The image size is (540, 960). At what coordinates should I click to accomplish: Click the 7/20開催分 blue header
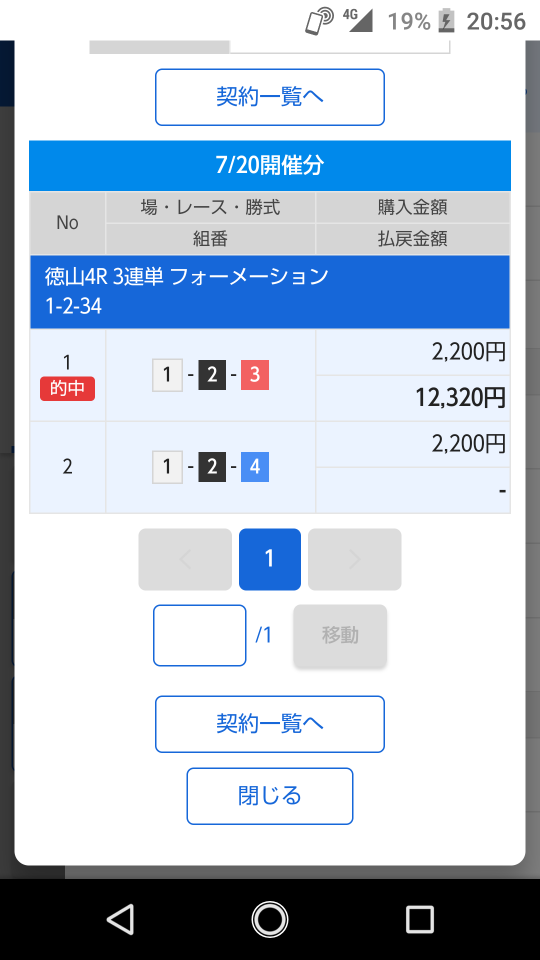pos(269,165)
